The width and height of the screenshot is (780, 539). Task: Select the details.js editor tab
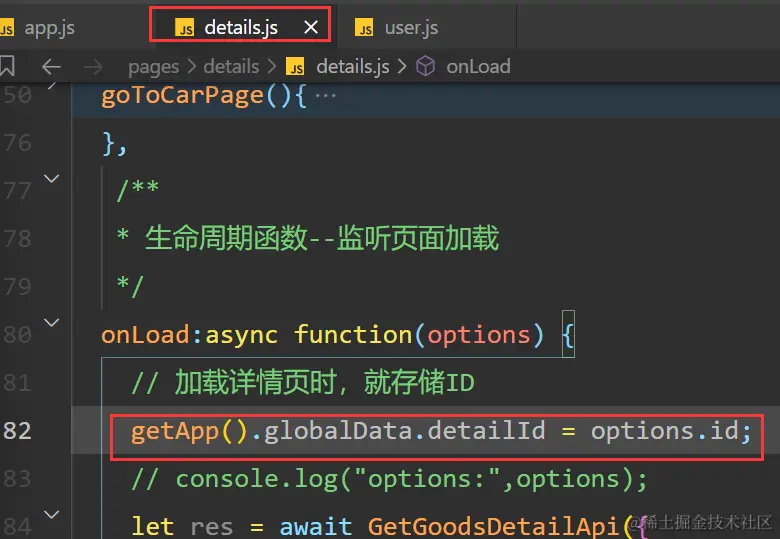[241, 27]
